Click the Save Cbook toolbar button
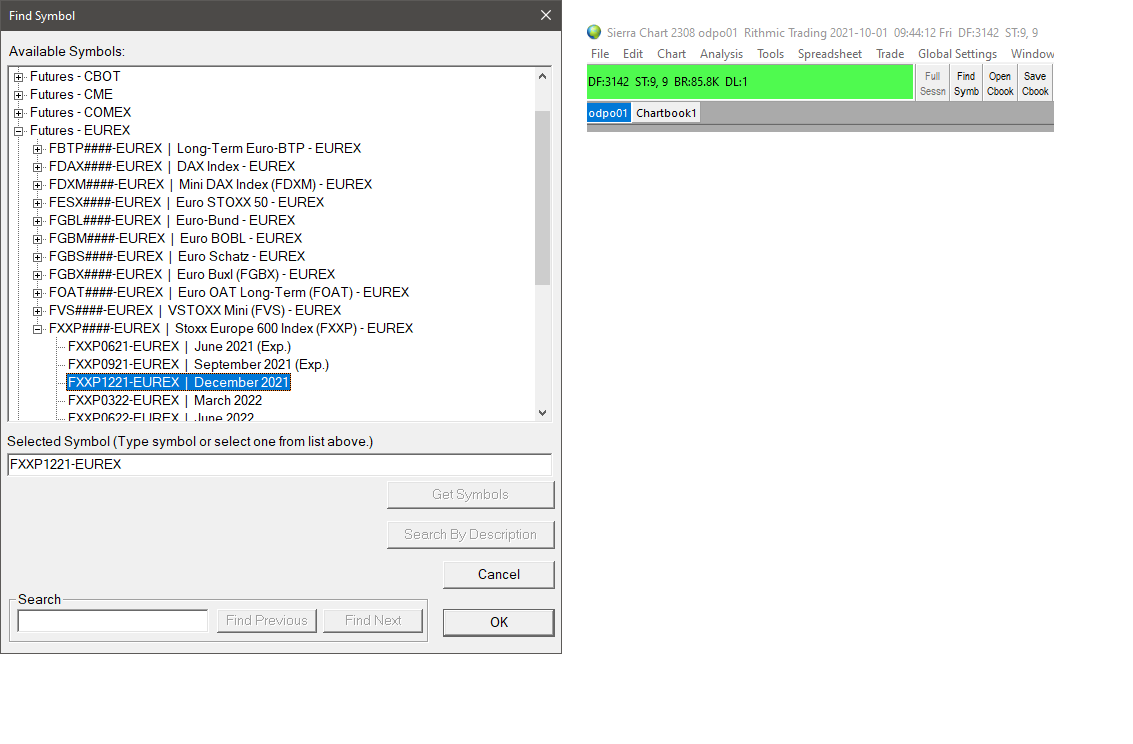This screenshot has height=744, width=1133. pyautogui.click(x=1035, y=83)
